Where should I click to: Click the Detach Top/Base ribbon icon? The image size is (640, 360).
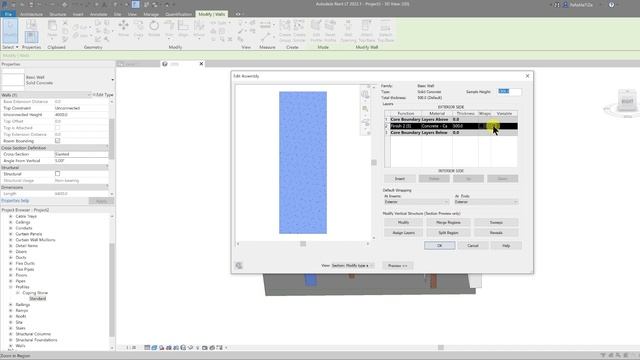click(x=385, y=31)
